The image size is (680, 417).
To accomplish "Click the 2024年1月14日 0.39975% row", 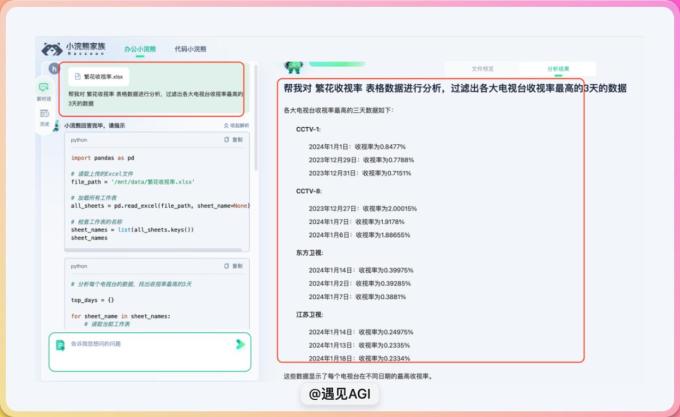I will click(361, 270).
